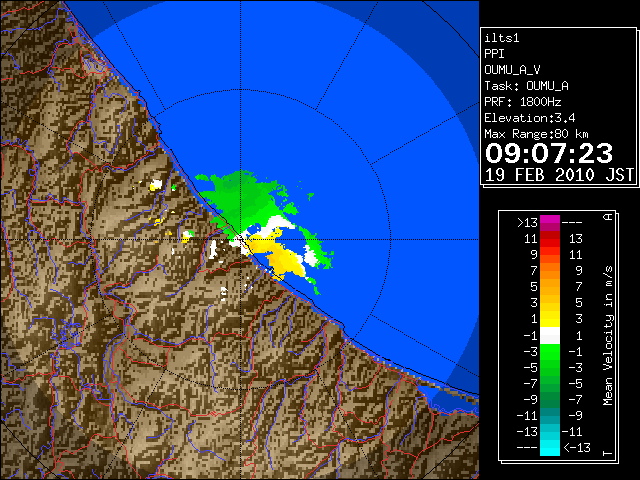Click the 'OUMU_A_V' product label
The width and height of the screenshot is (640, 480).
click(512, 70)
